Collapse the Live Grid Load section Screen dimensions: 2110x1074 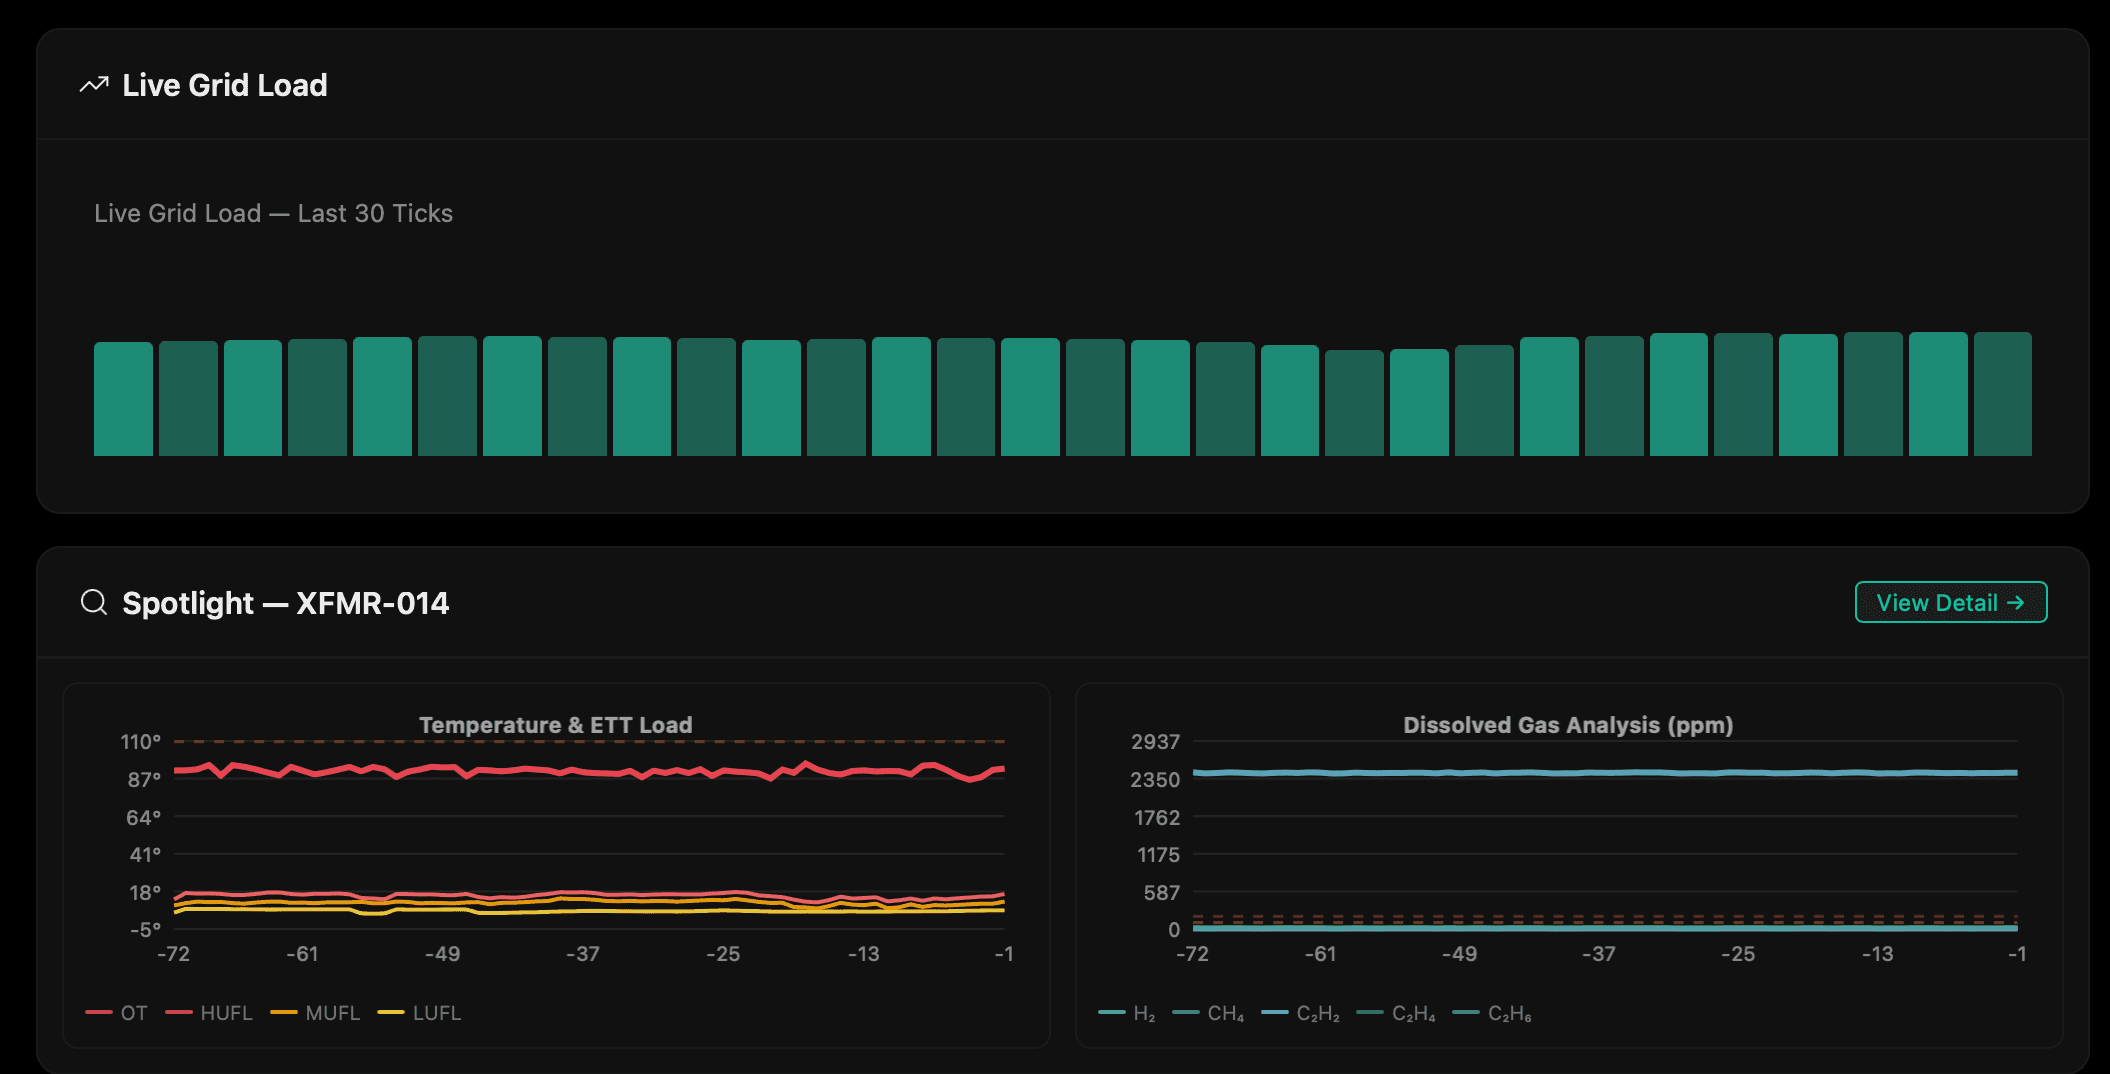click(x=224, y=84)
